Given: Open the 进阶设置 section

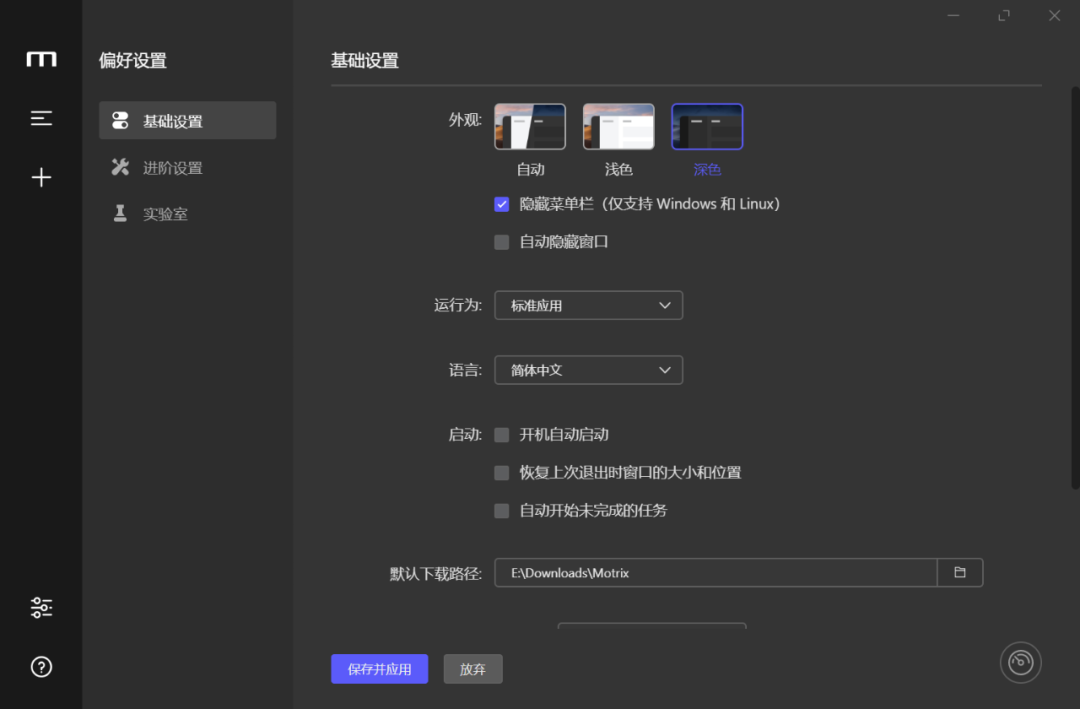Looking at the screenshot, I should click(x=187, y=167).
